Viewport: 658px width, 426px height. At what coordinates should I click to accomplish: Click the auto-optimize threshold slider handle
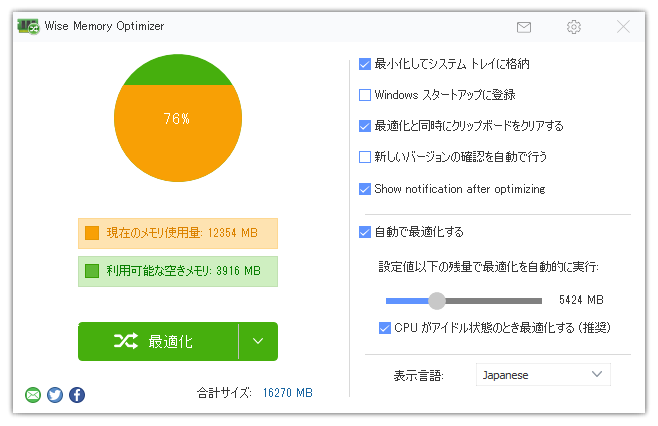(x=437, y=301)
